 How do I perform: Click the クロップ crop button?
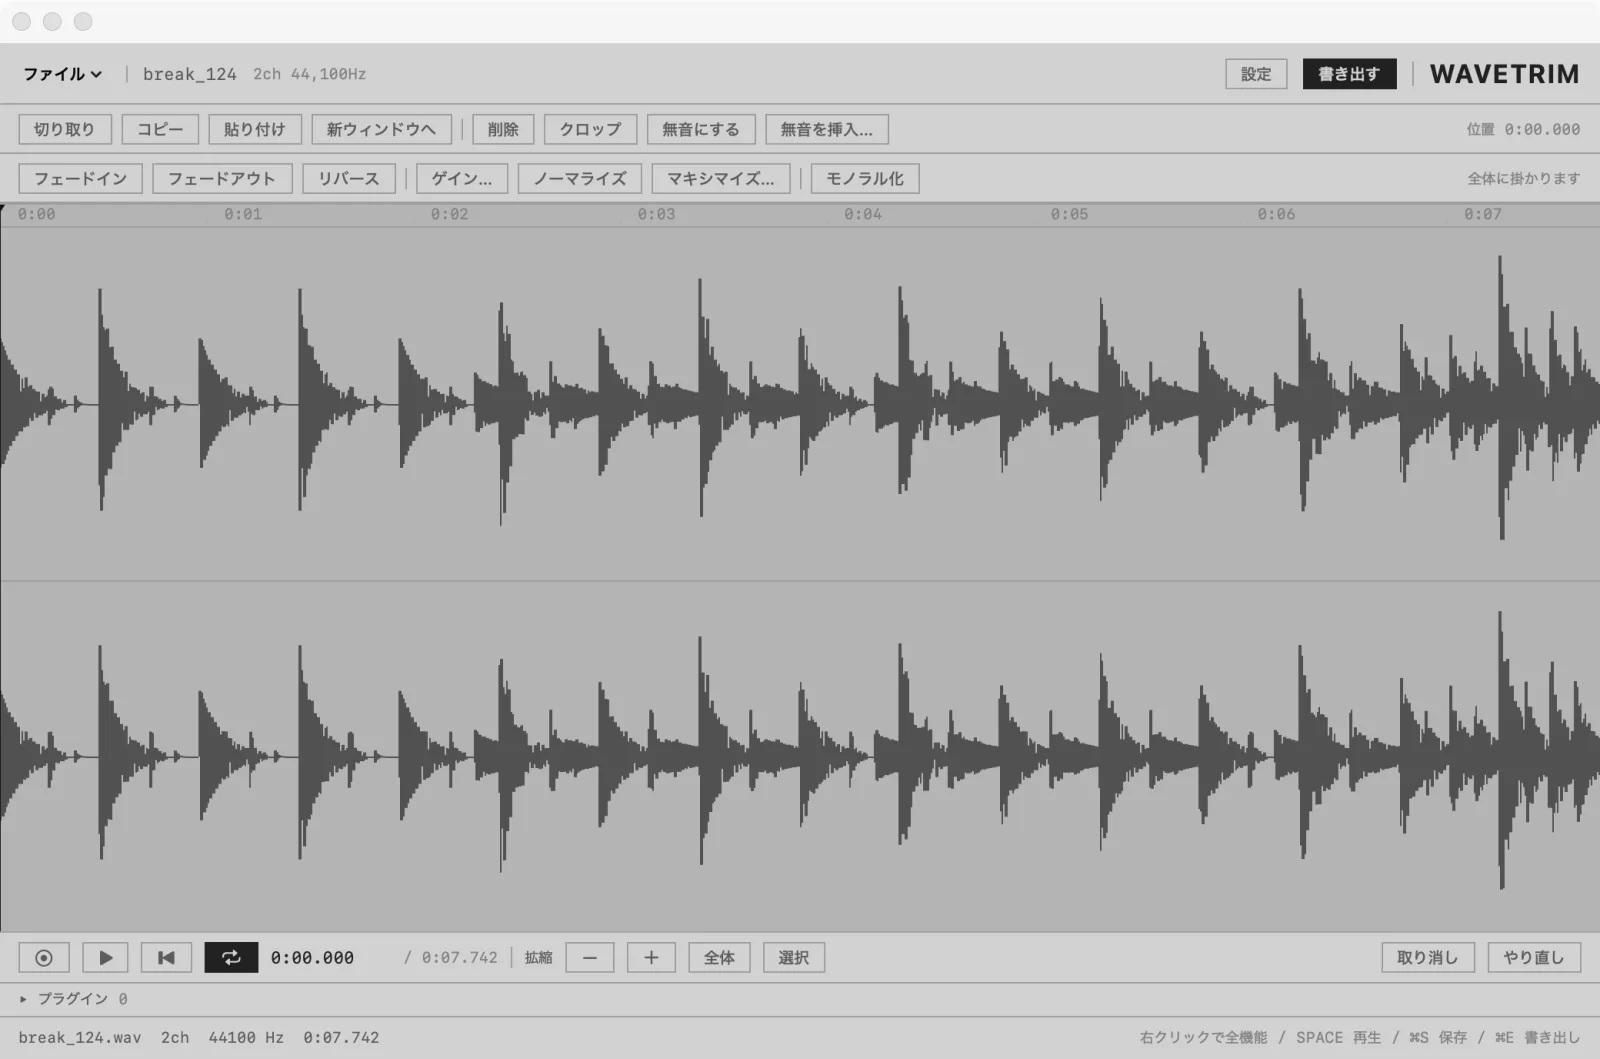point(590,129)
